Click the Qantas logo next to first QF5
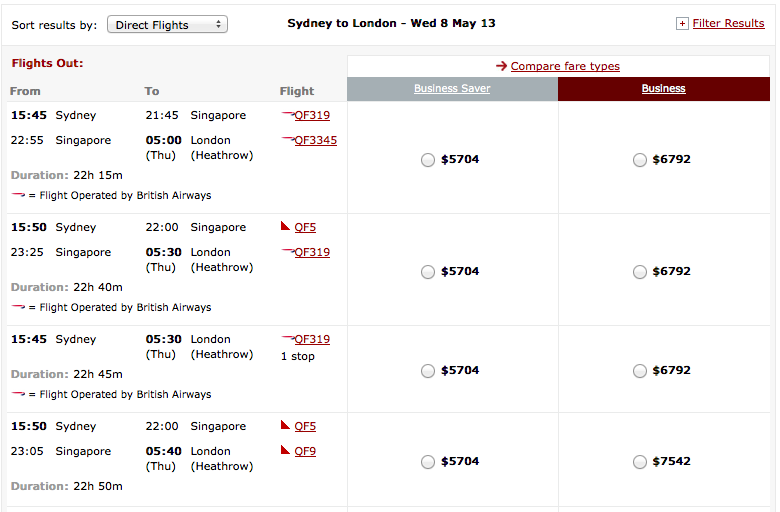The image size is (780, 512). click(x=286, y=227)
